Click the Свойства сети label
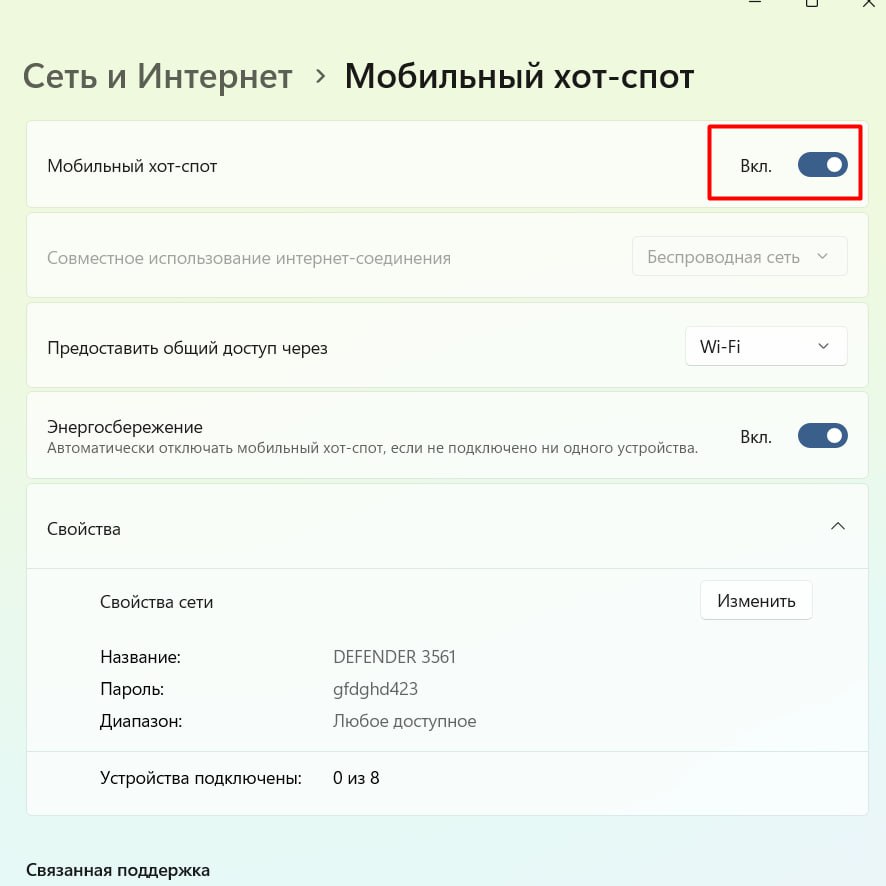 [156, 602]
